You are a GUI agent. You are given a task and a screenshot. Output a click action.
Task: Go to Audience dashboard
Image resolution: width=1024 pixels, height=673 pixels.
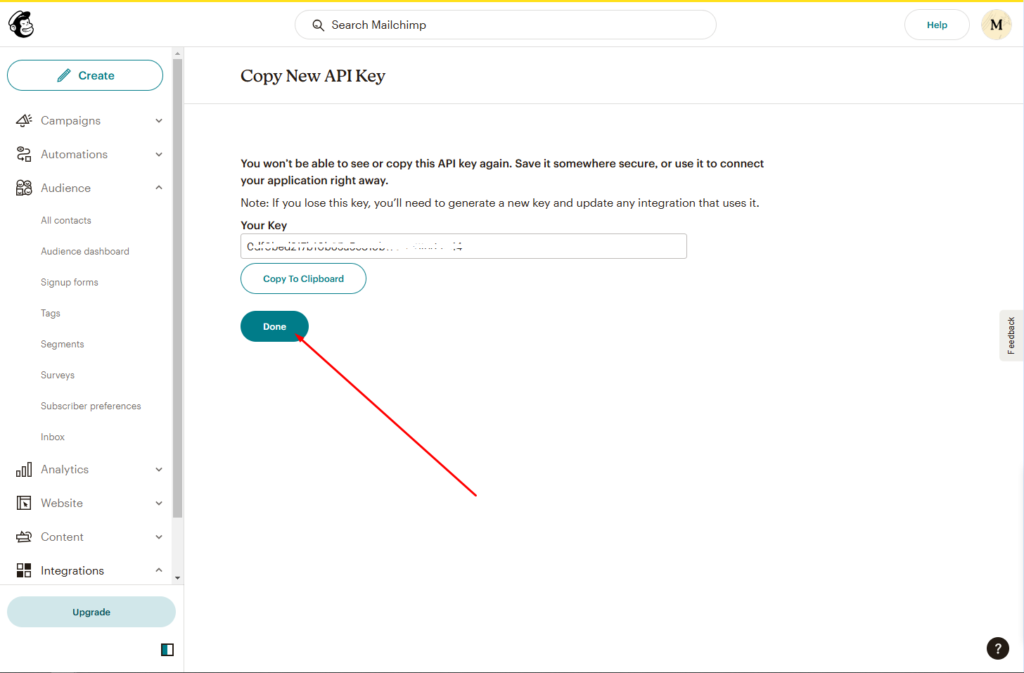85,251
